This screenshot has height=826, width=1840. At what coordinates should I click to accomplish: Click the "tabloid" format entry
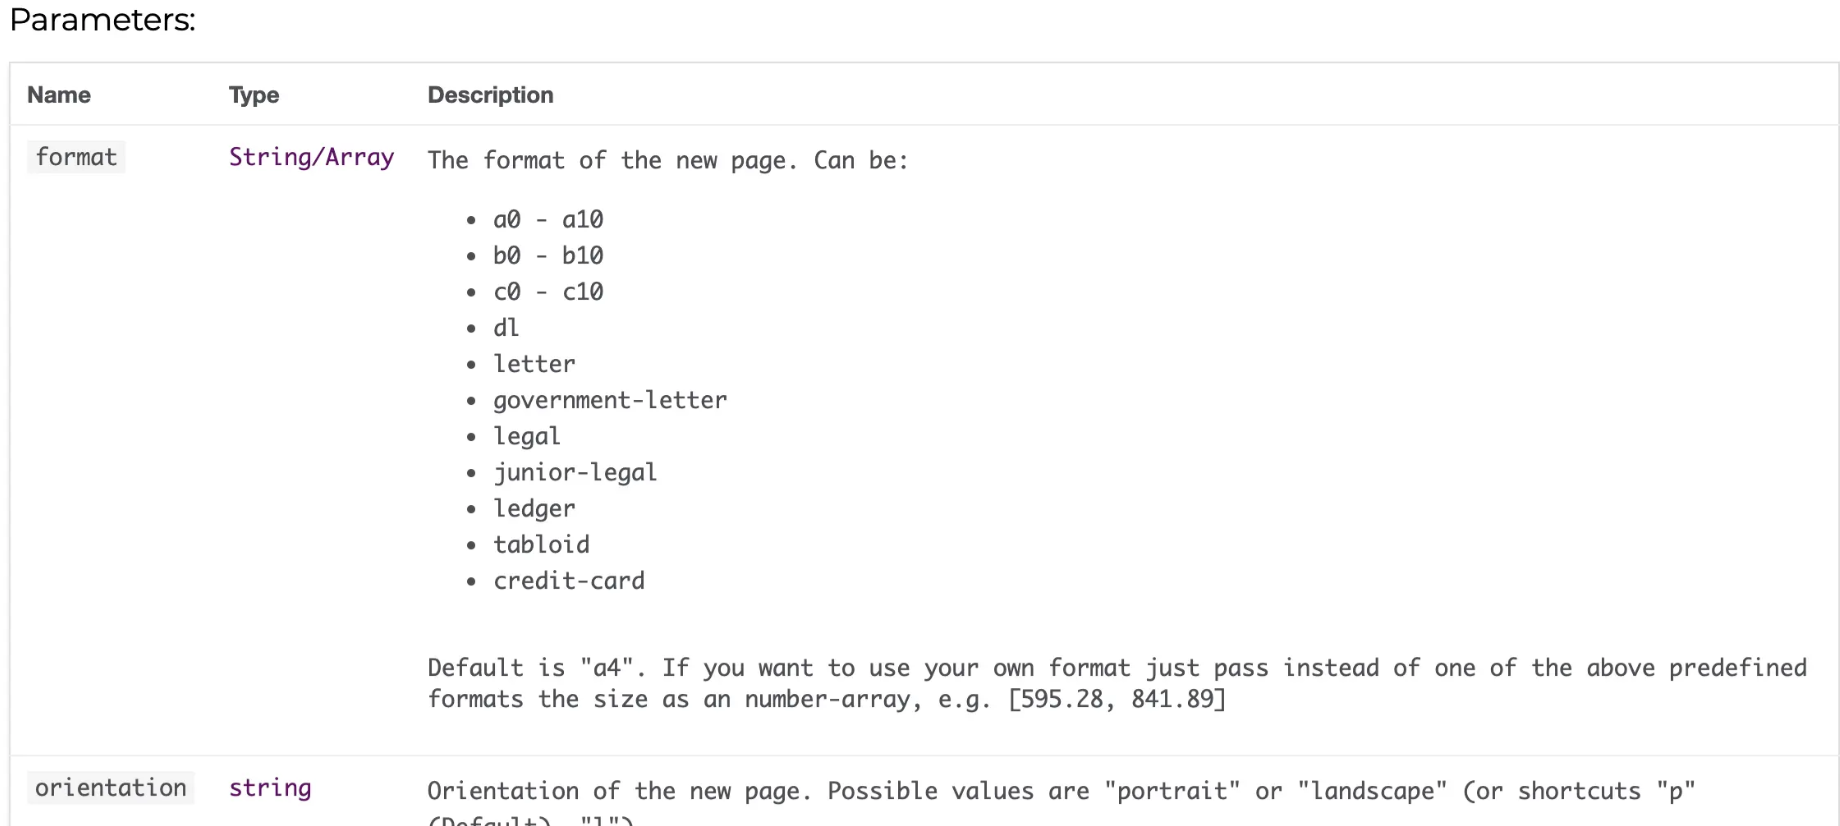tap(541, 544)
